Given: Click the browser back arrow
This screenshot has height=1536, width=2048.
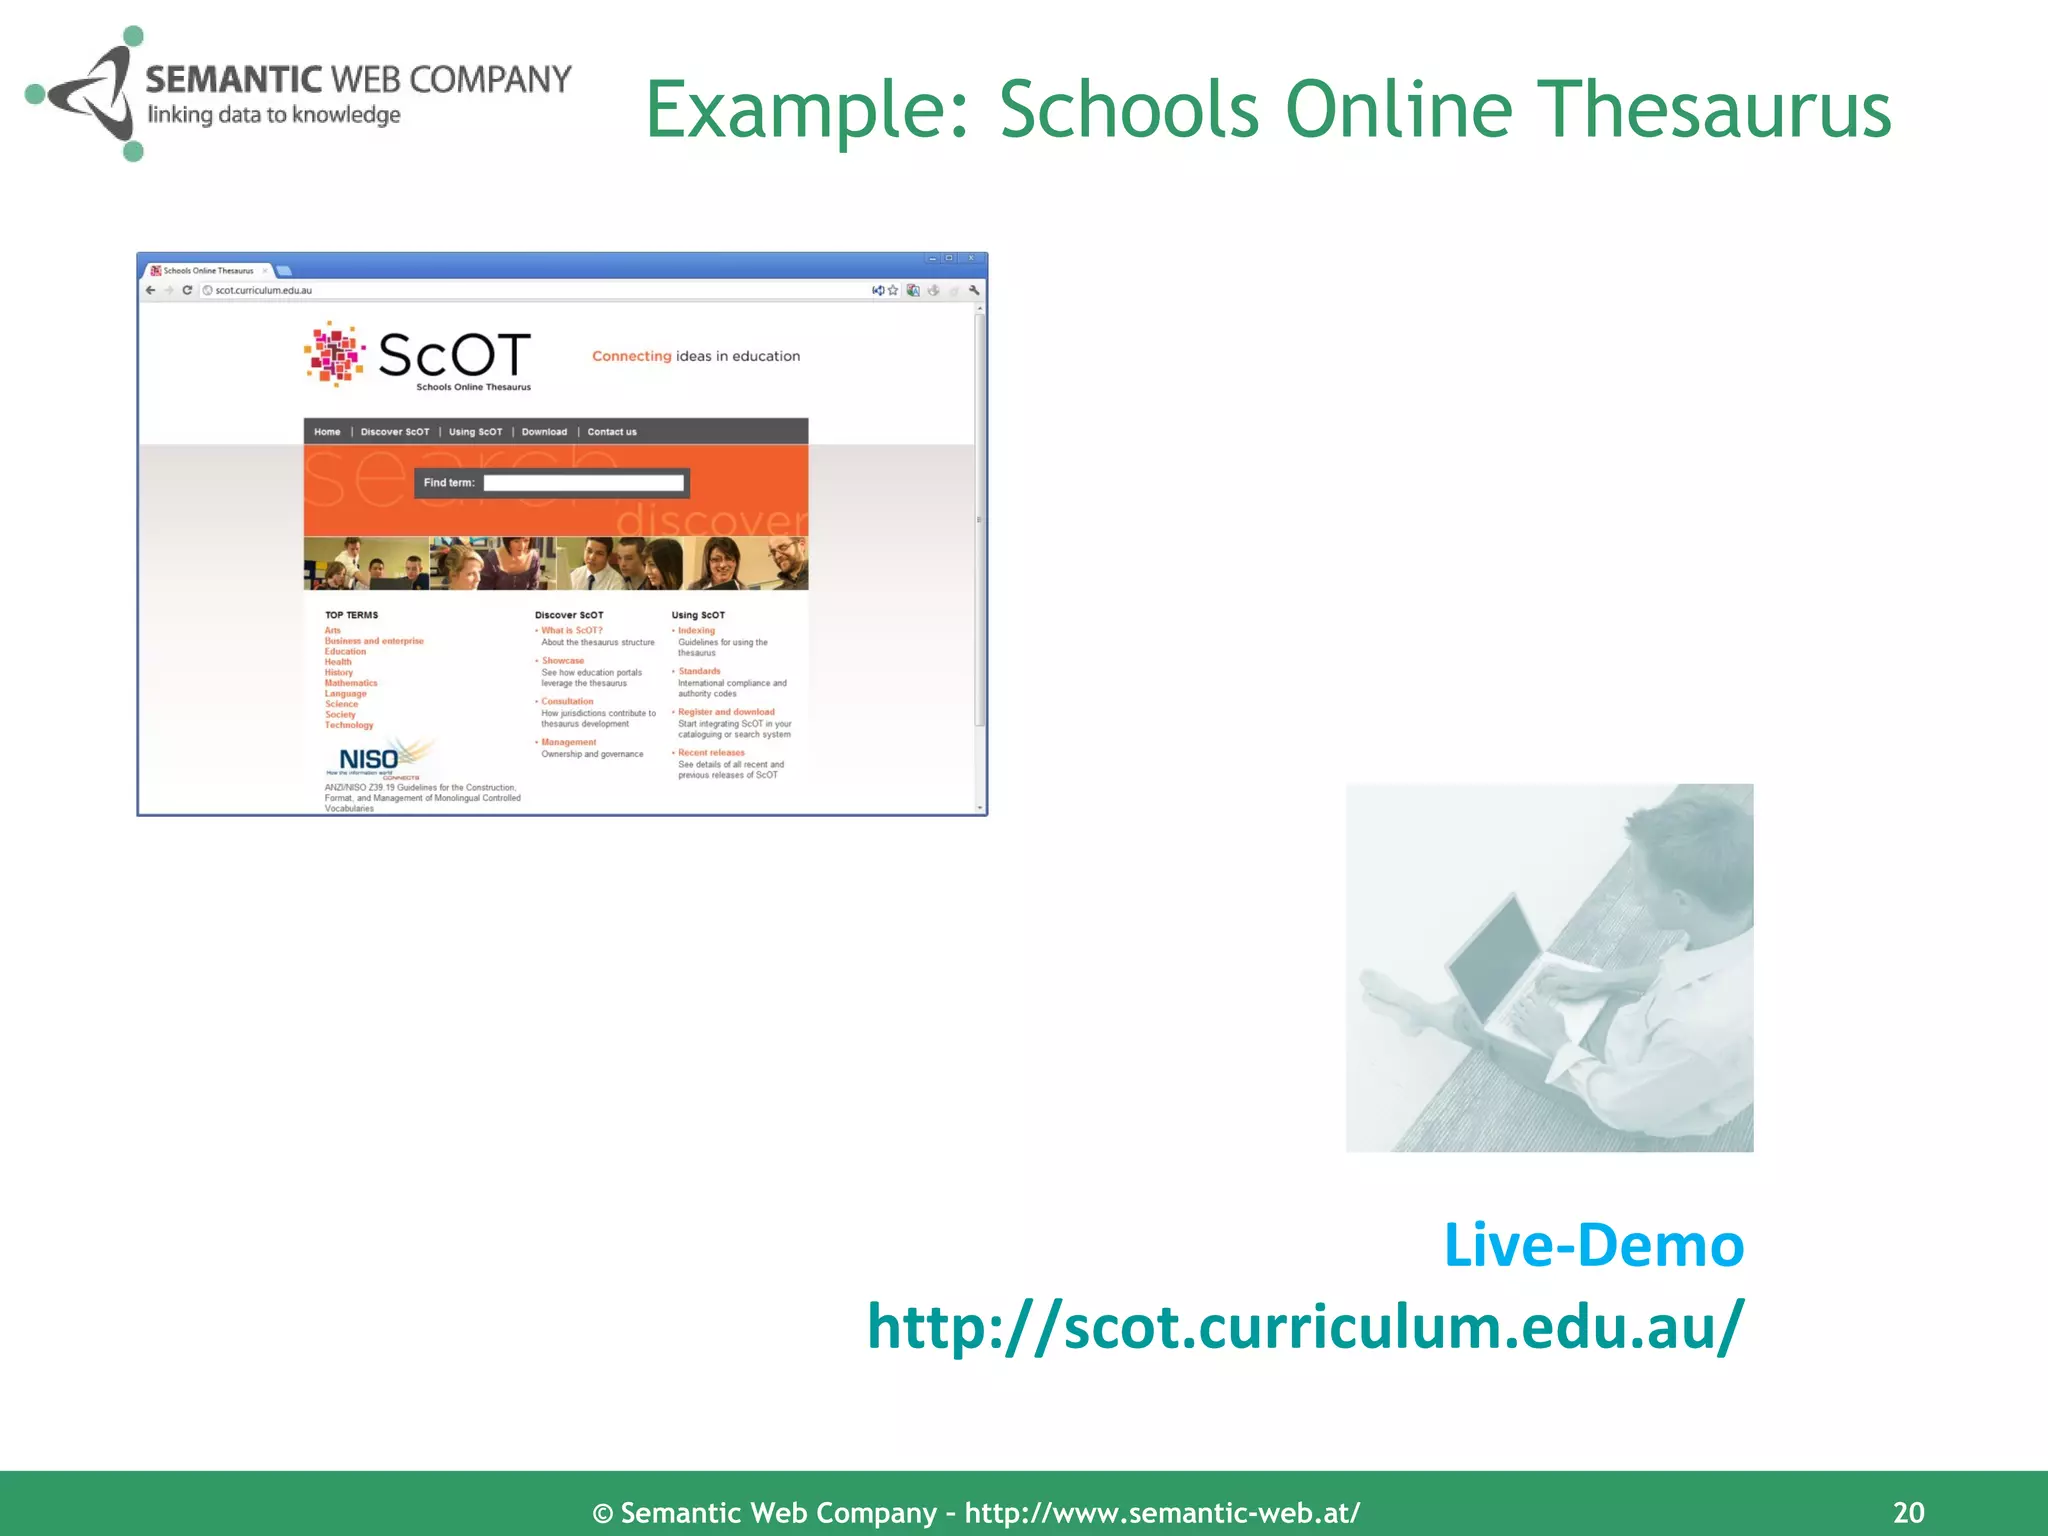Looking at the screenshot, I should (x=151, y=290).
